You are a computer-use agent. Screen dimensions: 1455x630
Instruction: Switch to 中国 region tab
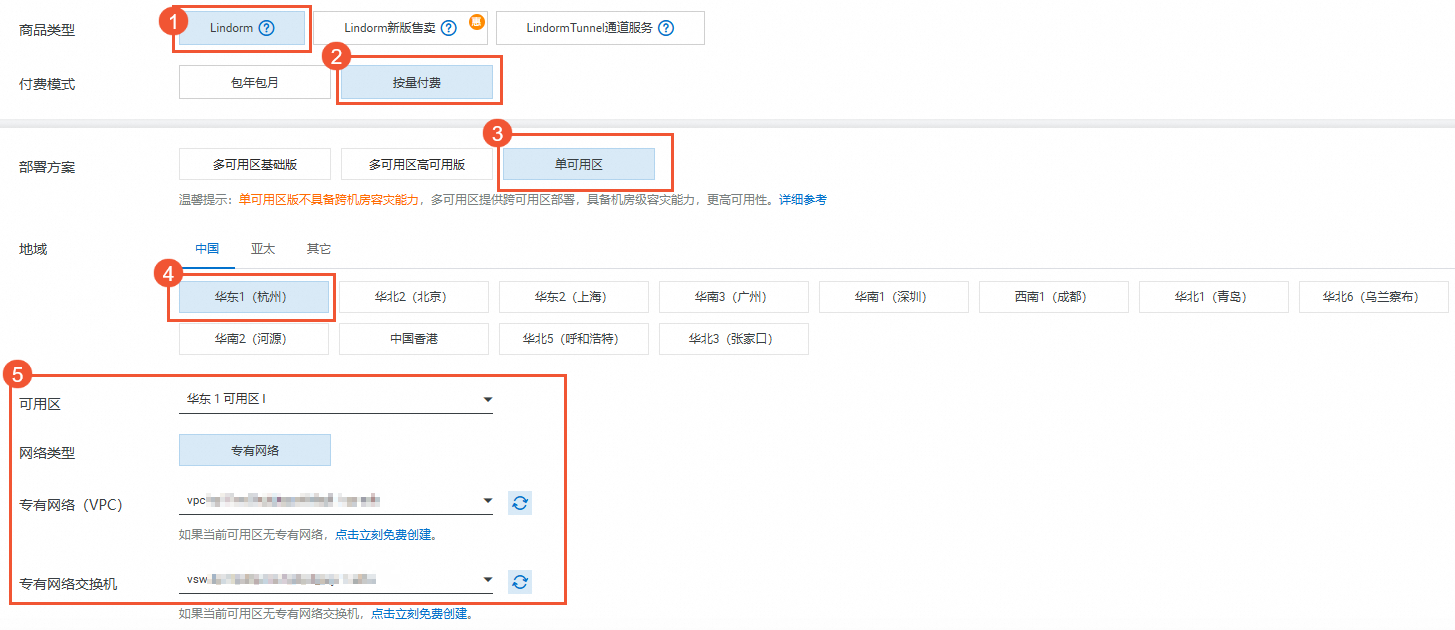pyautogui.click(x=207, y=249)
